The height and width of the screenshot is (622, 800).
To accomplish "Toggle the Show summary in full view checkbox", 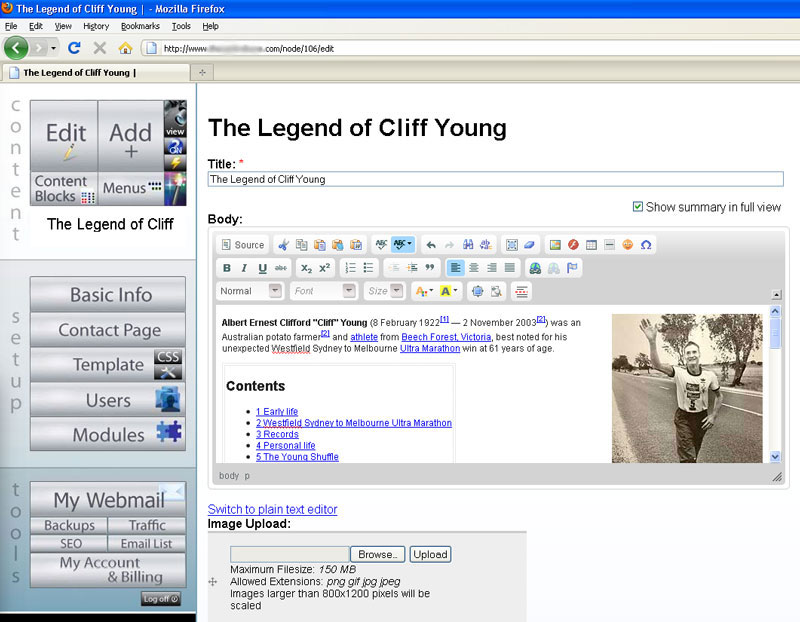I will point(638,207).
